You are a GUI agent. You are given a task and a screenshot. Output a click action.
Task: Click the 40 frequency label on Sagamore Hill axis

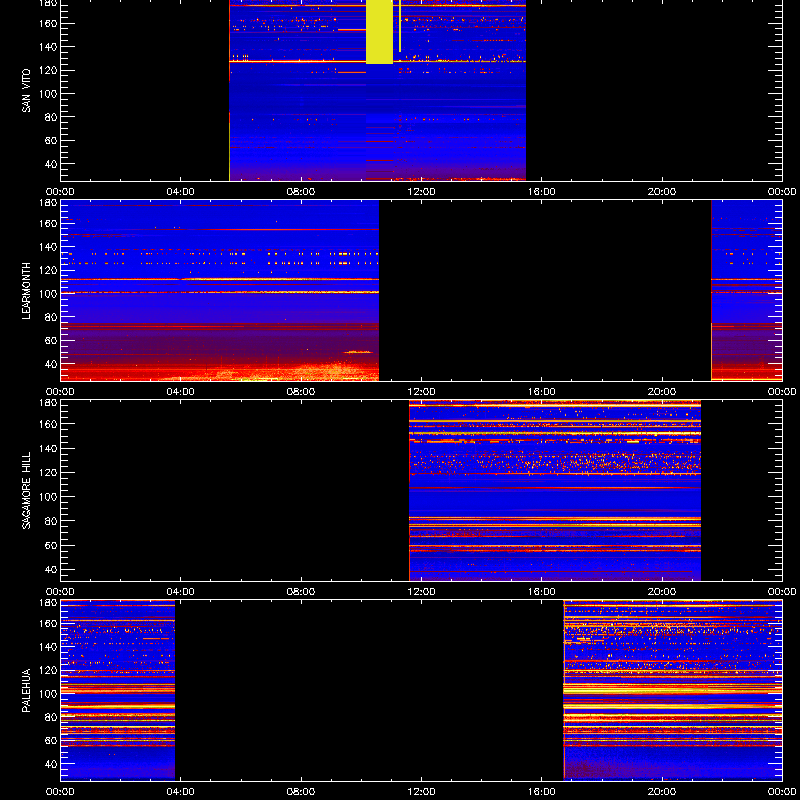coord(52,569)
